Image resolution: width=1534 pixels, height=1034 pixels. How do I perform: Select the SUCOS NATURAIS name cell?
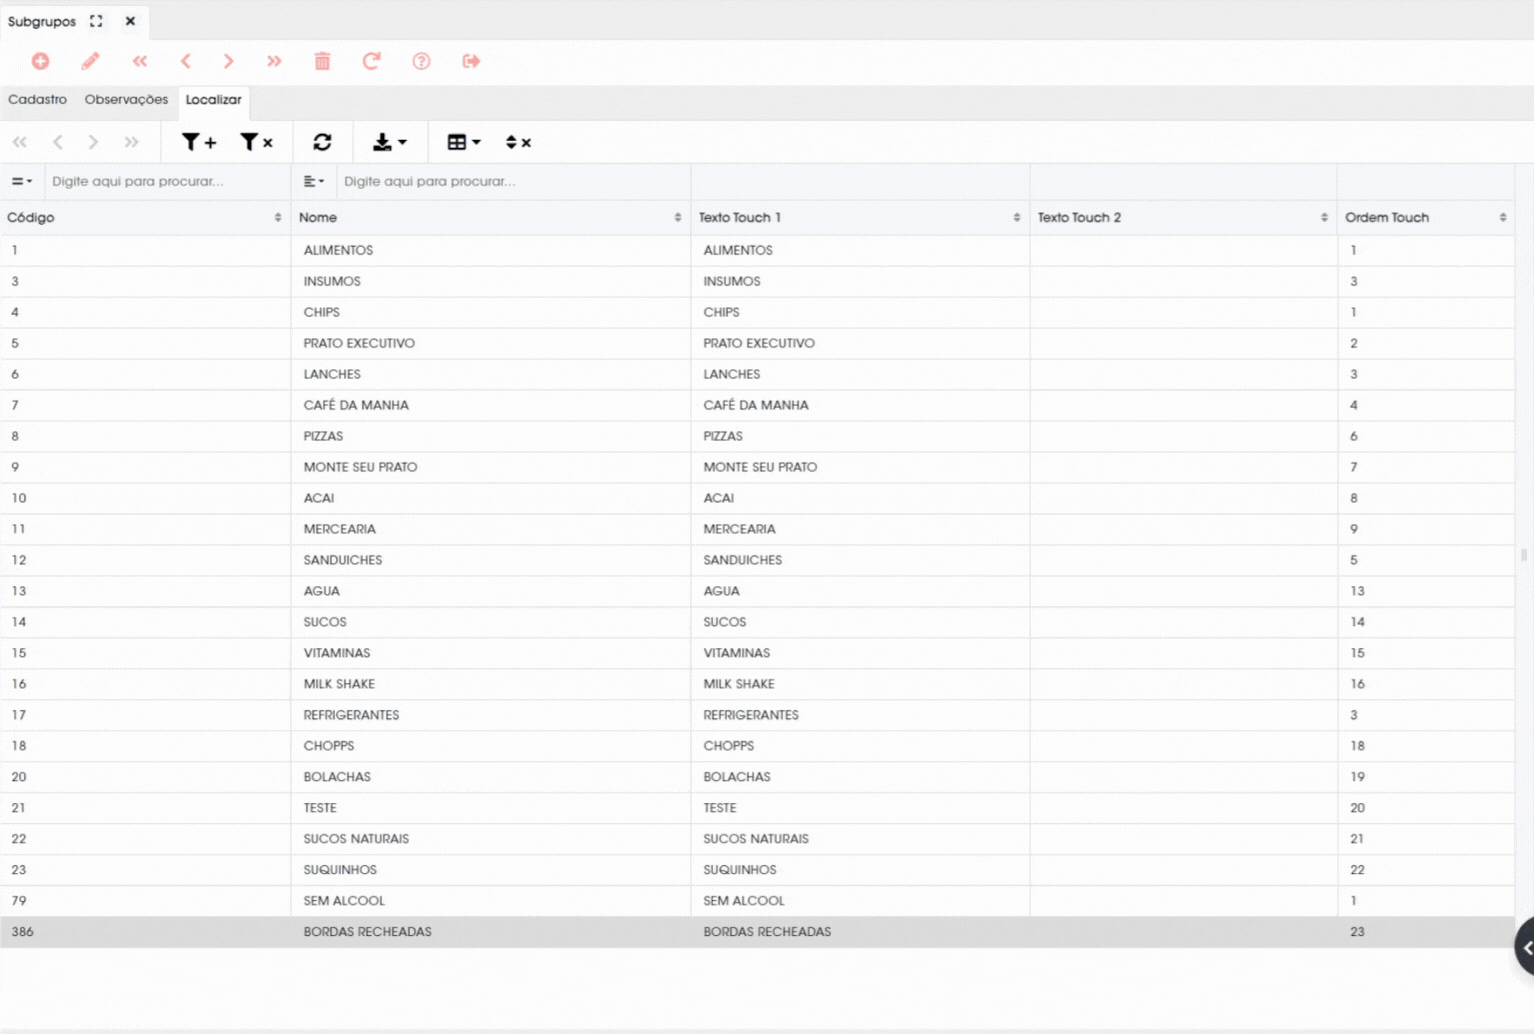pos(490,839)
